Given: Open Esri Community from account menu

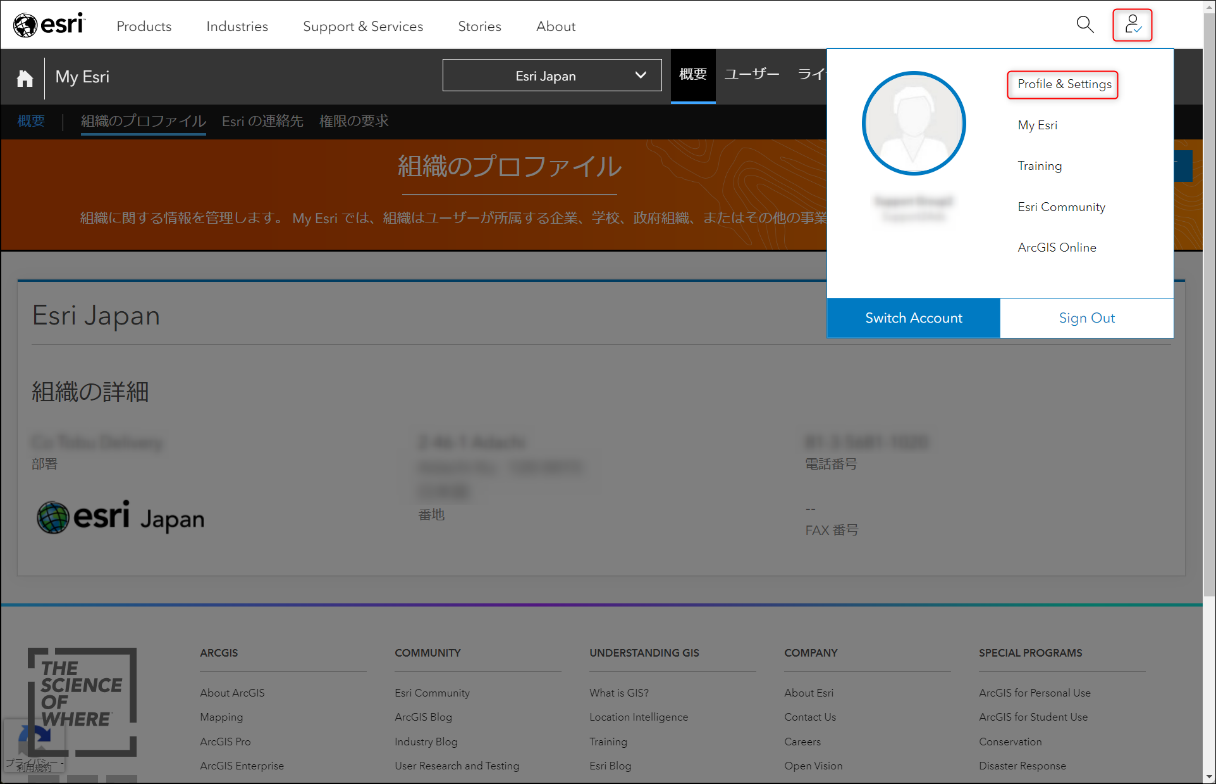Looking at the screenshot, I should tap(1061, 207).
